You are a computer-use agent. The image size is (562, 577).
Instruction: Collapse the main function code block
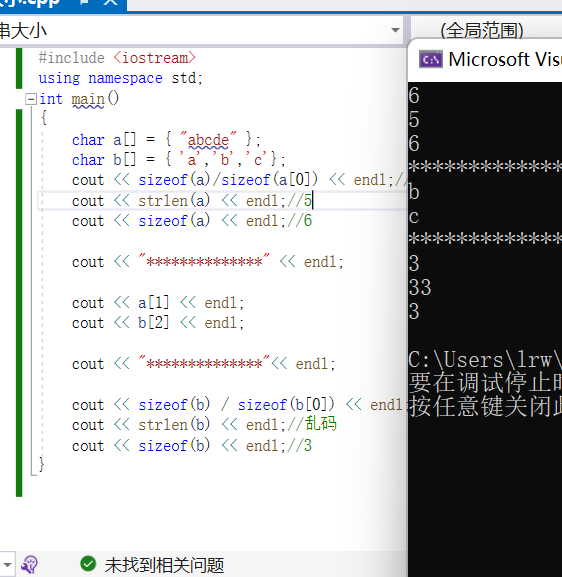pyautogui.click(x=31, y=99)
